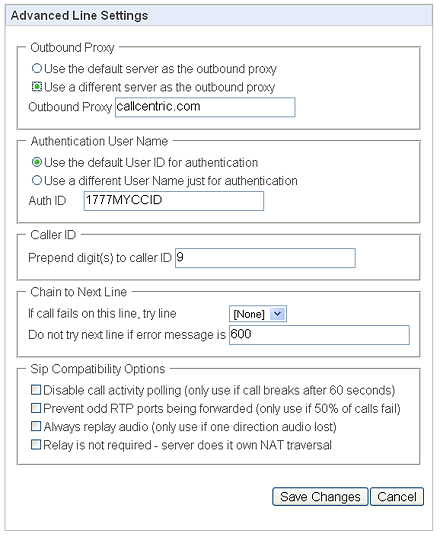Select 'Use the default server as the outbound proxy'
Screen dimensions: 440x537
37,68
